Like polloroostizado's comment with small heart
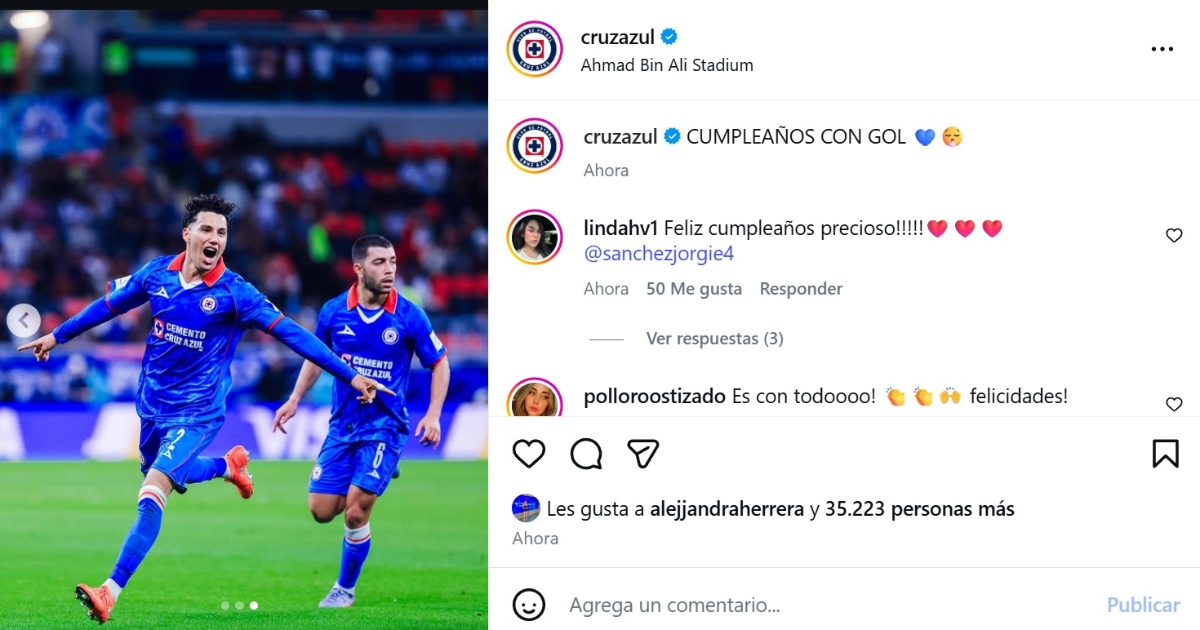Viewport: 1200px width, 630px height. coord(1174,404)
